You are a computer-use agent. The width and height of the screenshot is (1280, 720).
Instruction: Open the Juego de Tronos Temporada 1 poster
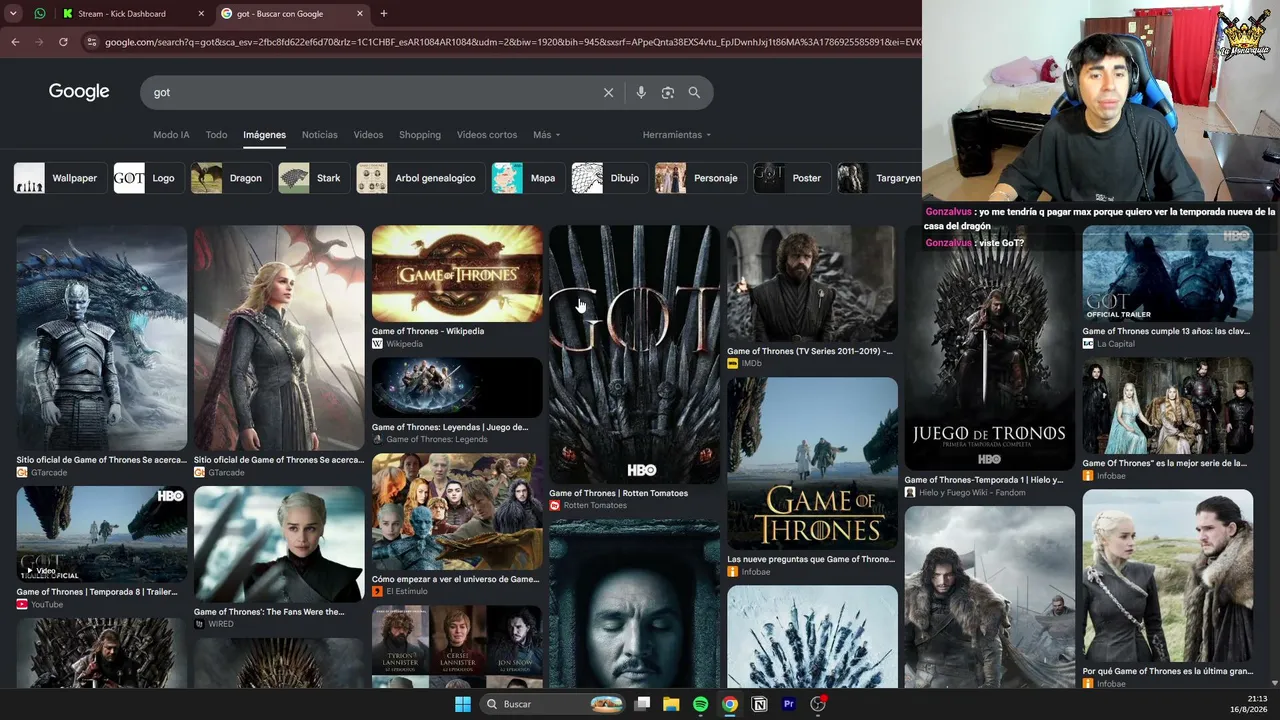(x=990, y=347)
